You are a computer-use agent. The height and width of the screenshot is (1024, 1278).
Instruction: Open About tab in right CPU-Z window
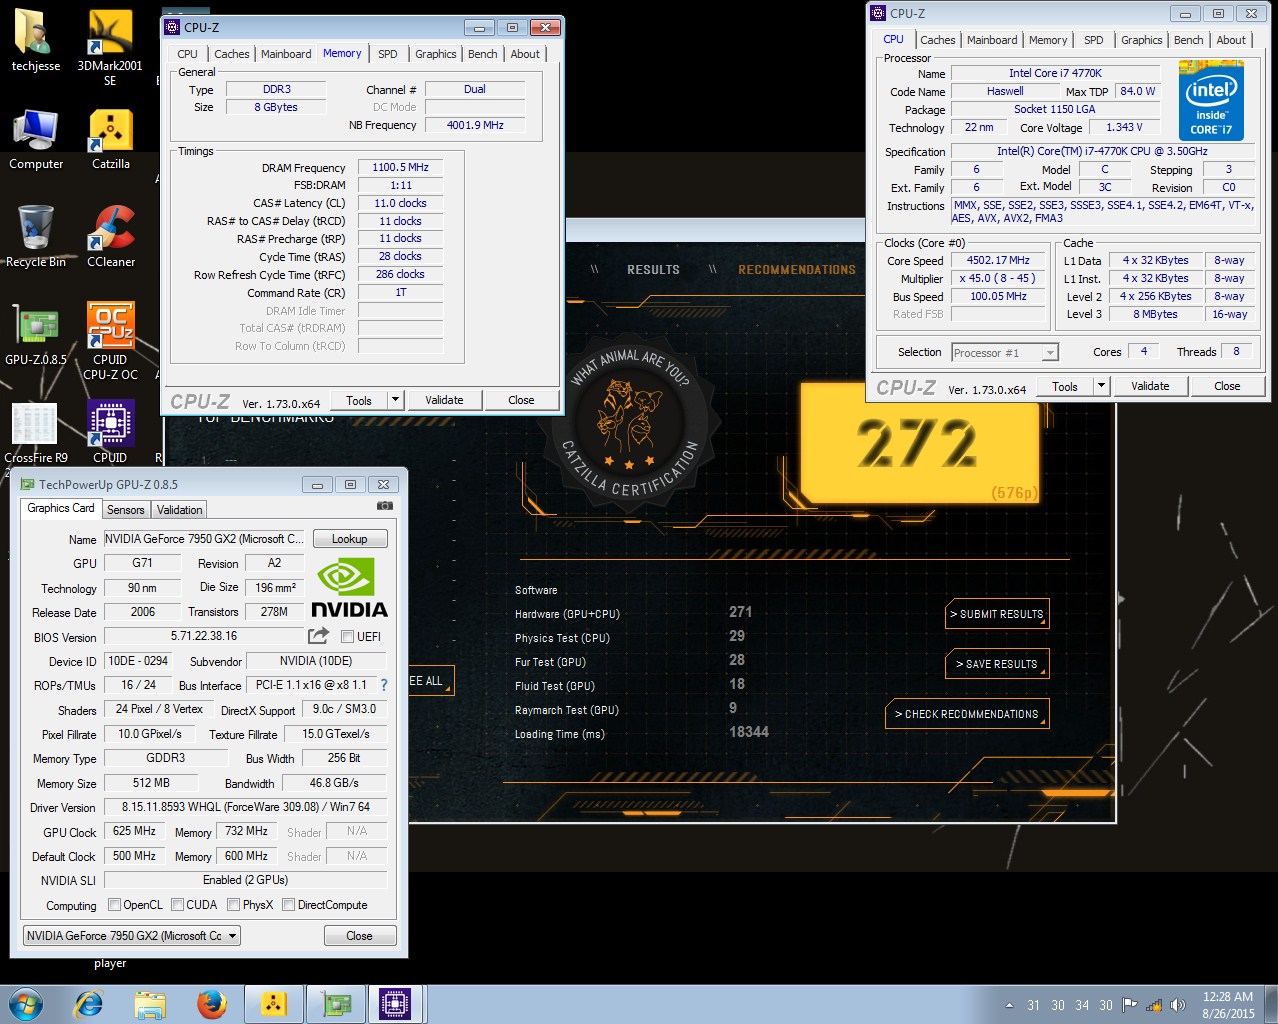[x=1231, y=40]
